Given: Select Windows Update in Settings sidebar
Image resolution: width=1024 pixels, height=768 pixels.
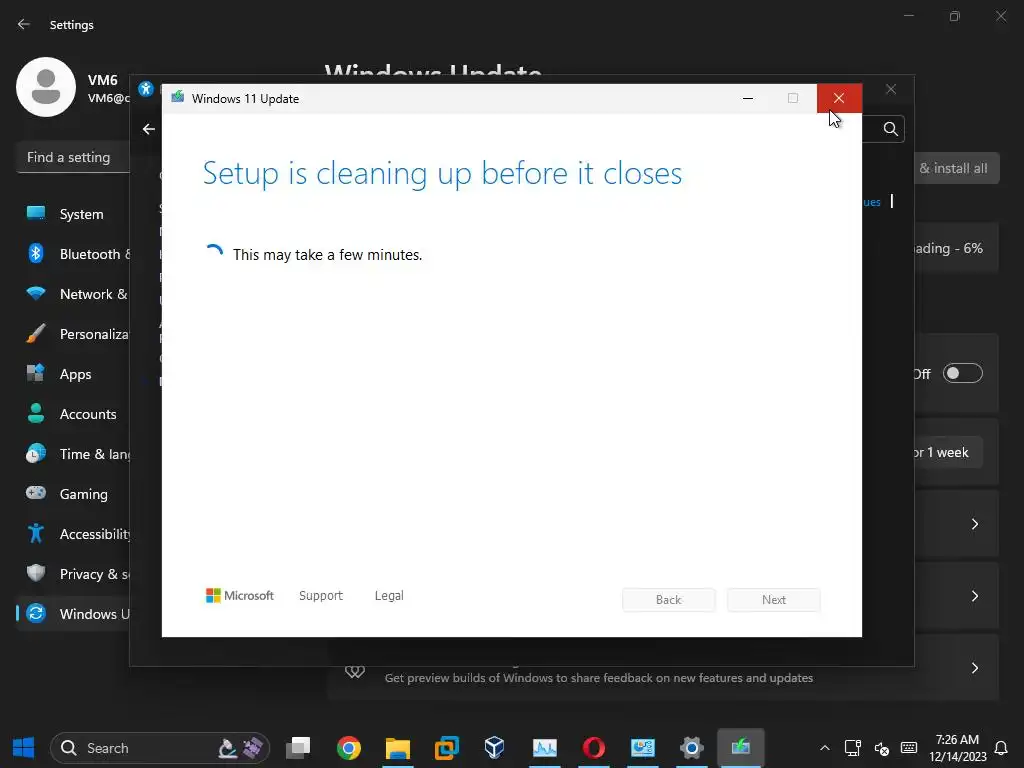Looking at the screenshot, I should point(73,614).
